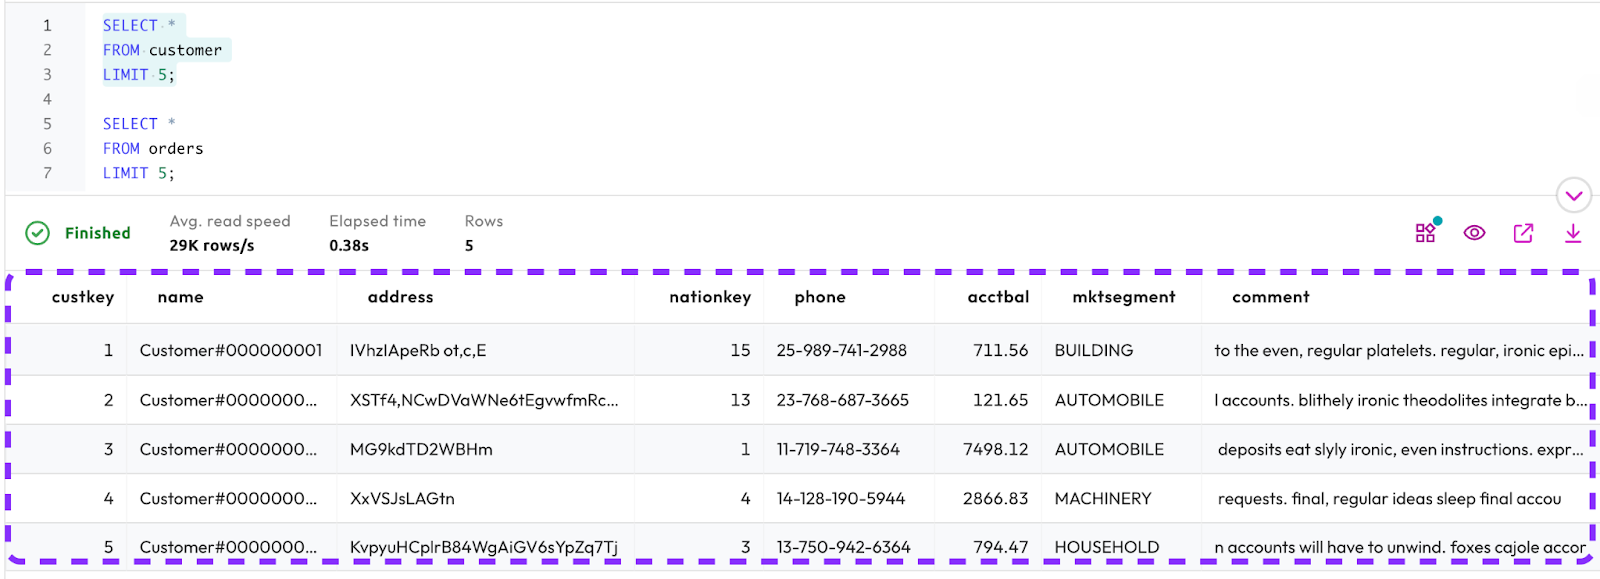The width and height of the screenshot is (1600, 579).
Task: Click the green Finished status checkmark
Action: (x=37, y=233)
